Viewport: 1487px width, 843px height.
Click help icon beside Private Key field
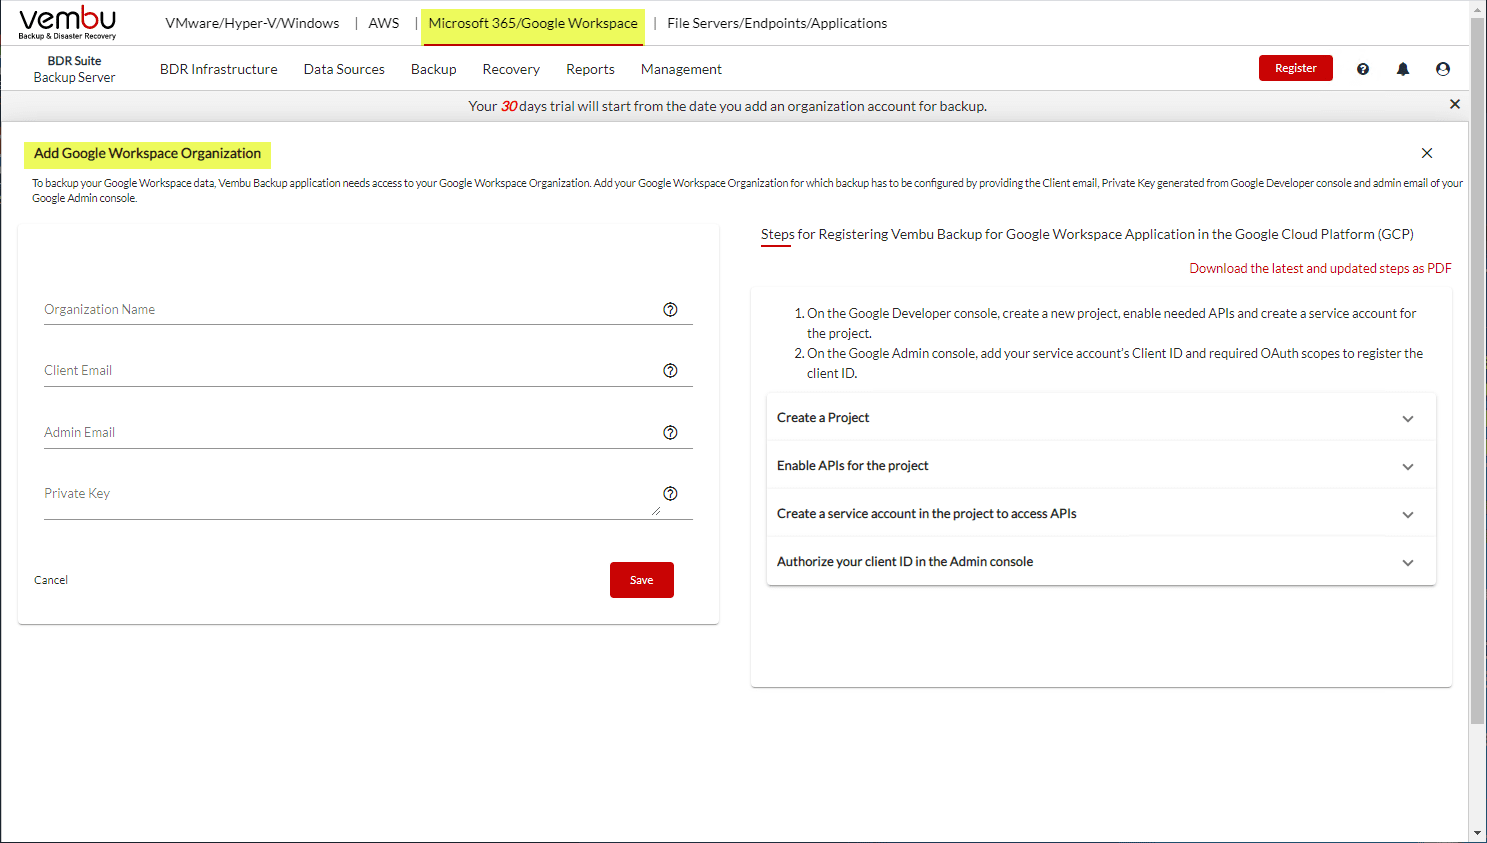[670, 494]
